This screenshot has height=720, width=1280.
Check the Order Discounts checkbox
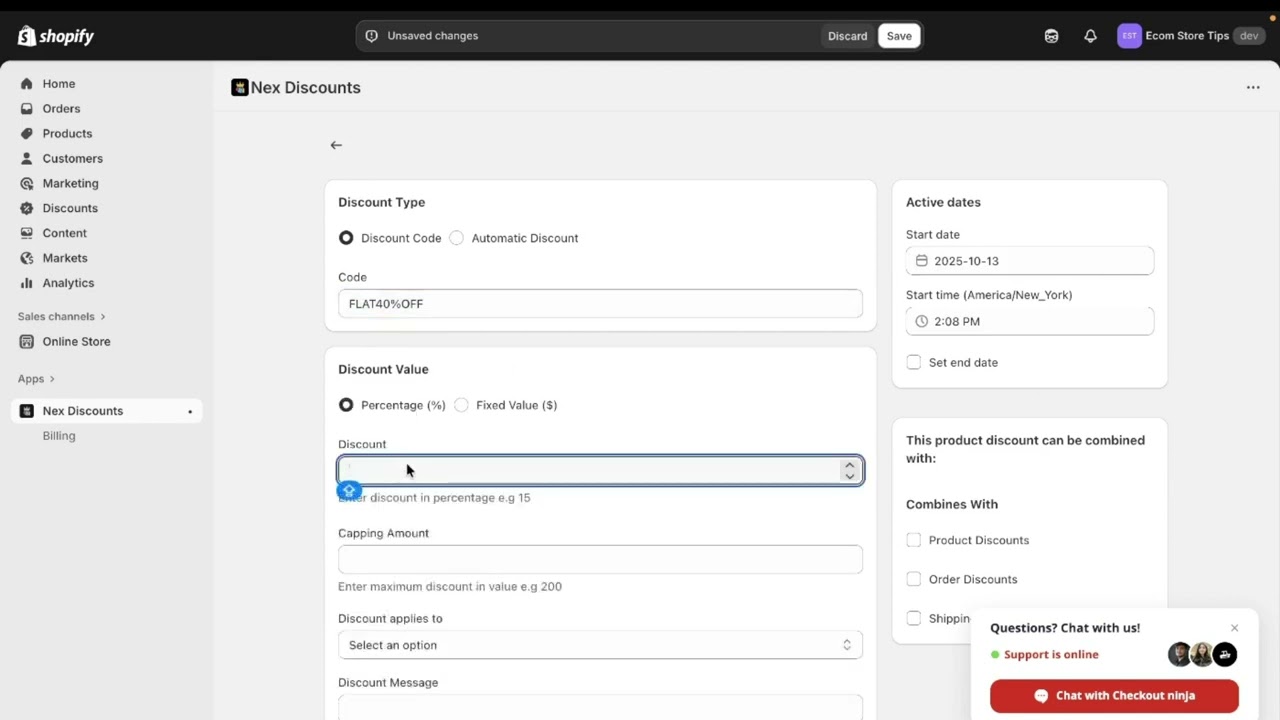coord(913,579)
